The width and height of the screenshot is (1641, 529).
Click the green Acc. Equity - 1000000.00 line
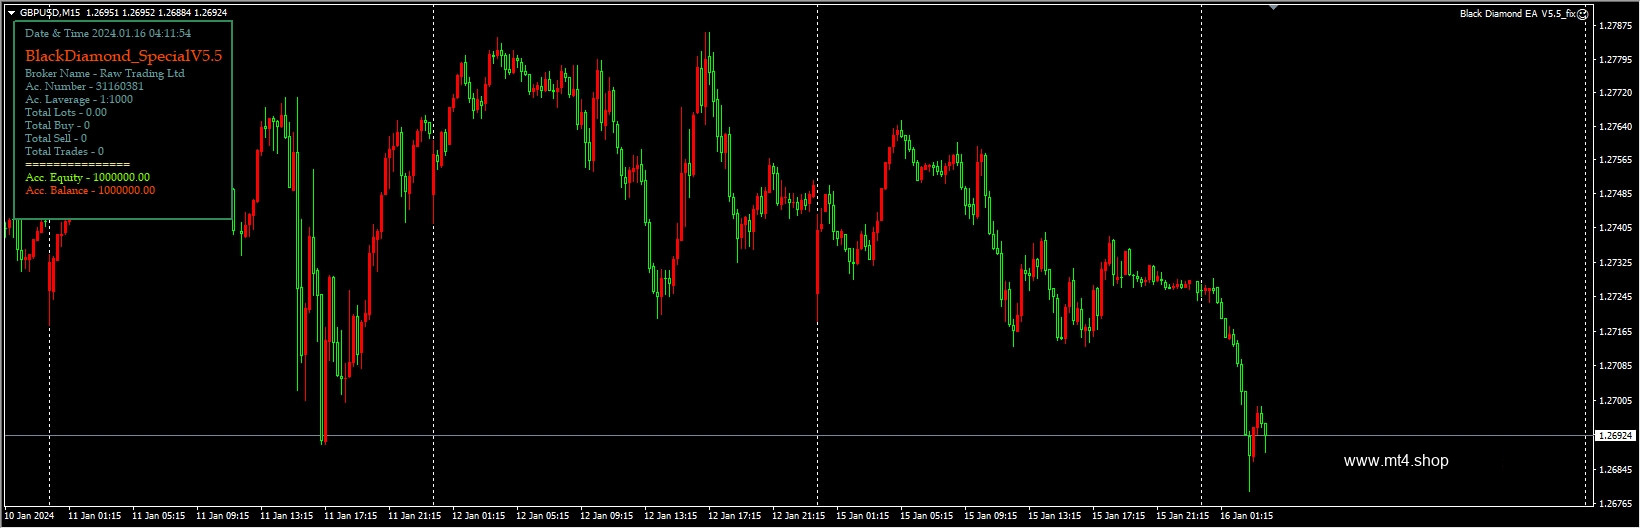[88, 178]
